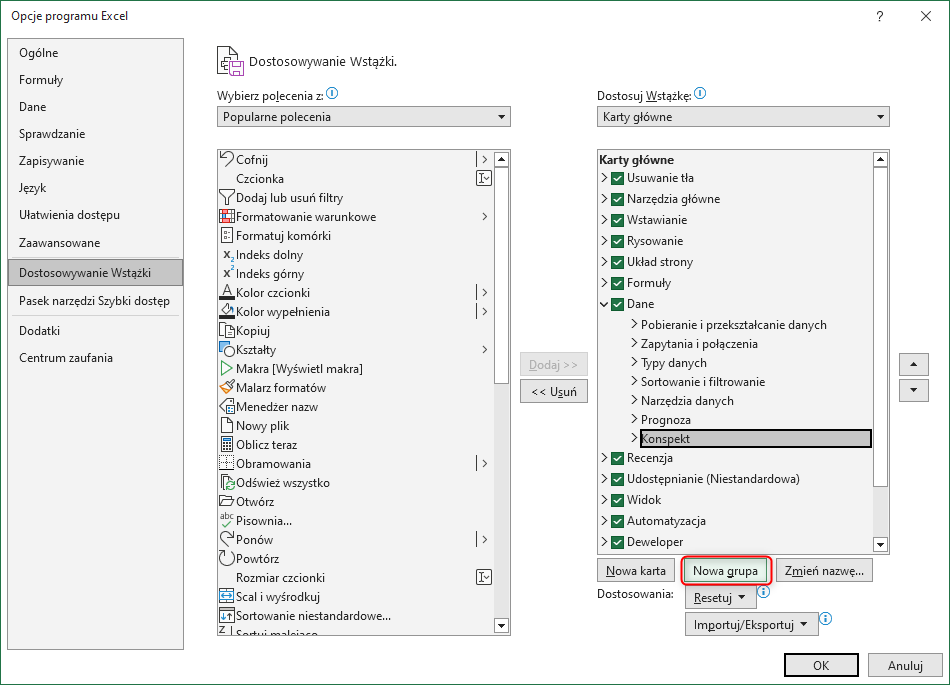Toggle the Deweloper tab checkbox

[x=617, y=542]
